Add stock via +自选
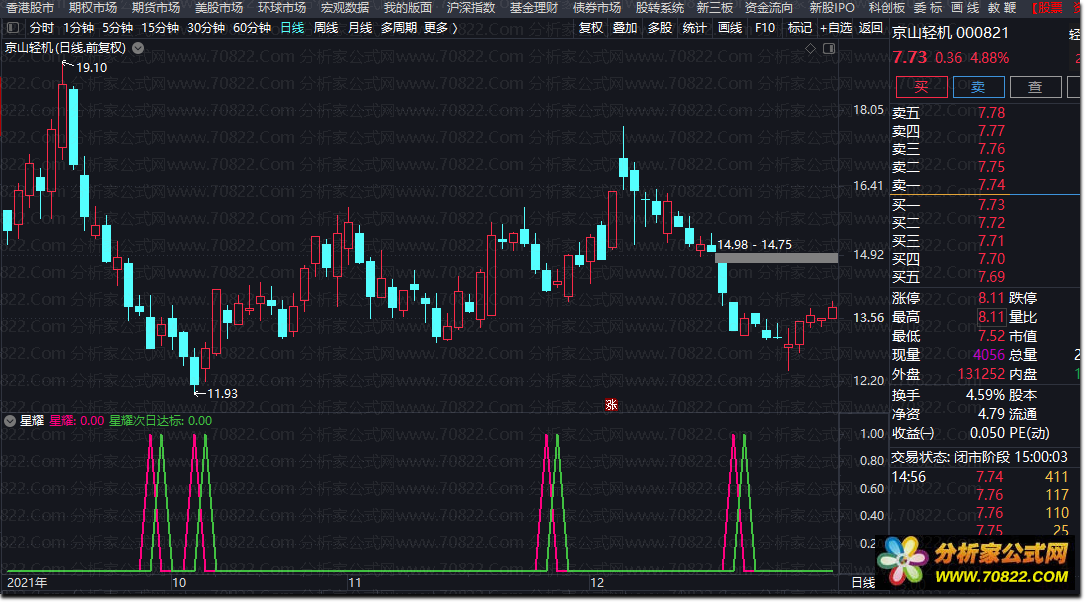The width and height of the screenshot is (1086, 602). (836, 28)
